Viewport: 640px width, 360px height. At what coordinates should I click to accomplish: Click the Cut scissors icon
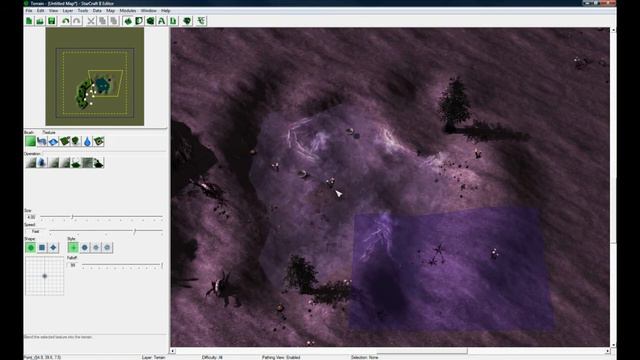[x=91, y=21]
